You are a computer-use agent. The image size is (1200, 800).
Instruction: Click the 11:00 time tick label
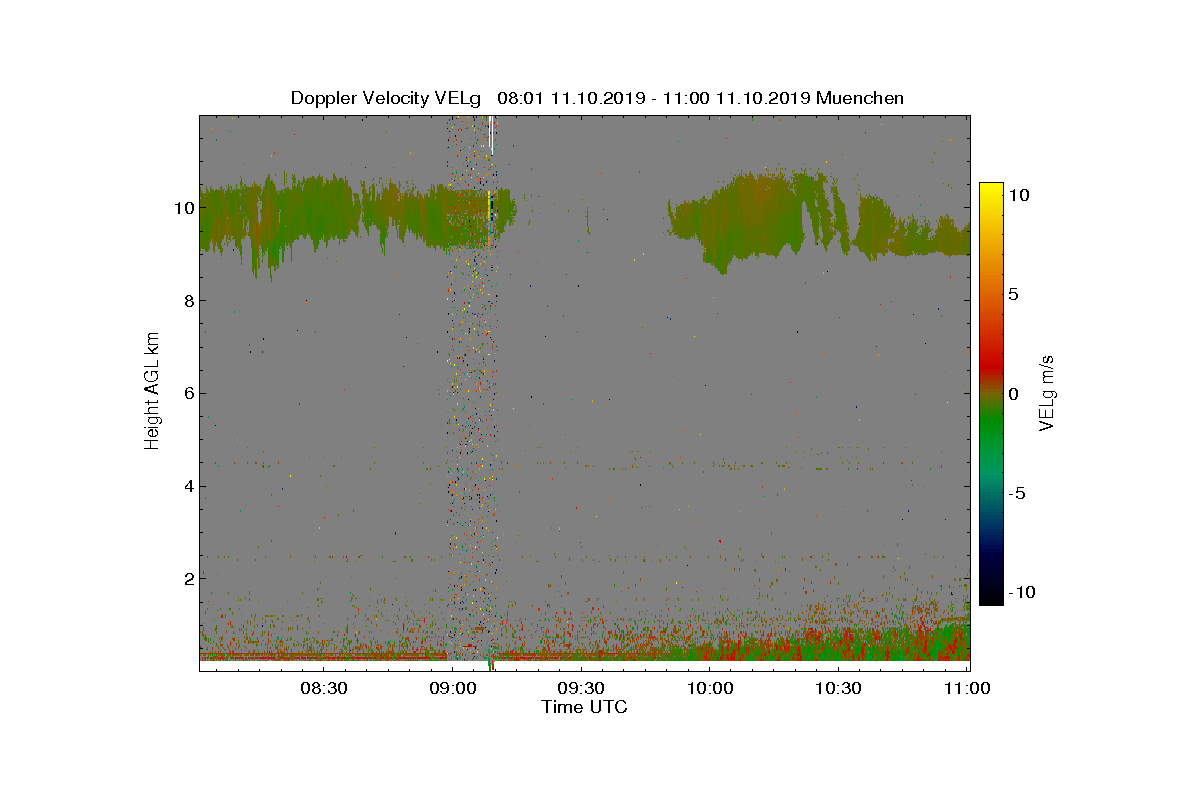click(x=966, y=688)
